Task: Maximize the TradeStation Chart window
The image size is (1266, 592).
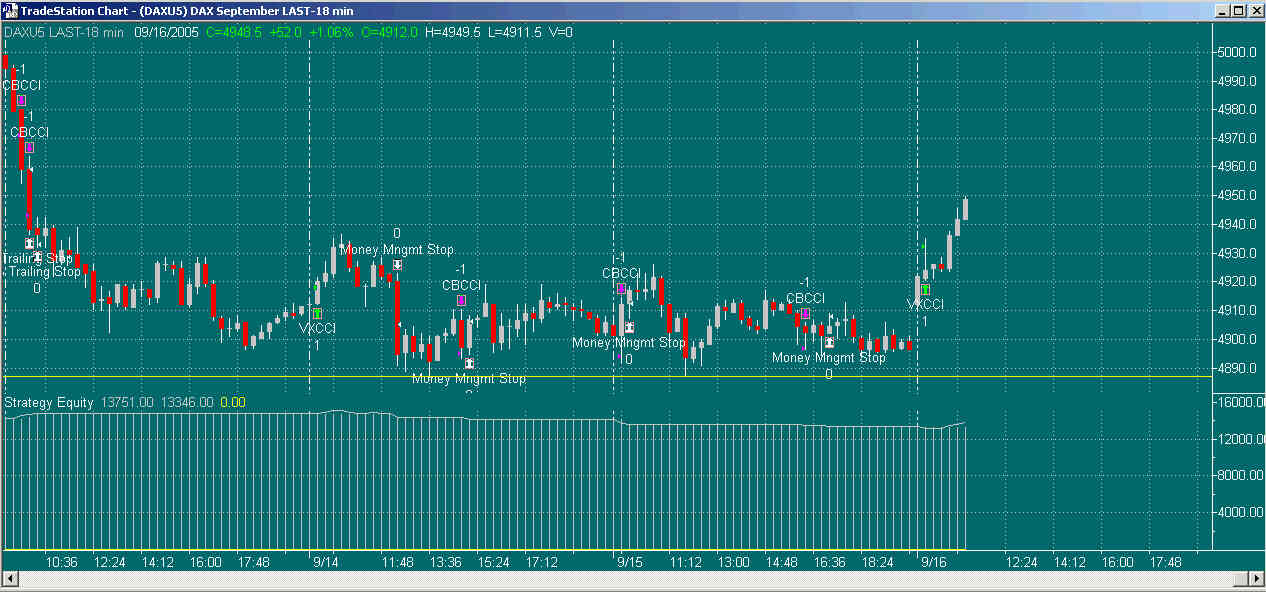Action: pyautogui.click(x=1239, y=11)
